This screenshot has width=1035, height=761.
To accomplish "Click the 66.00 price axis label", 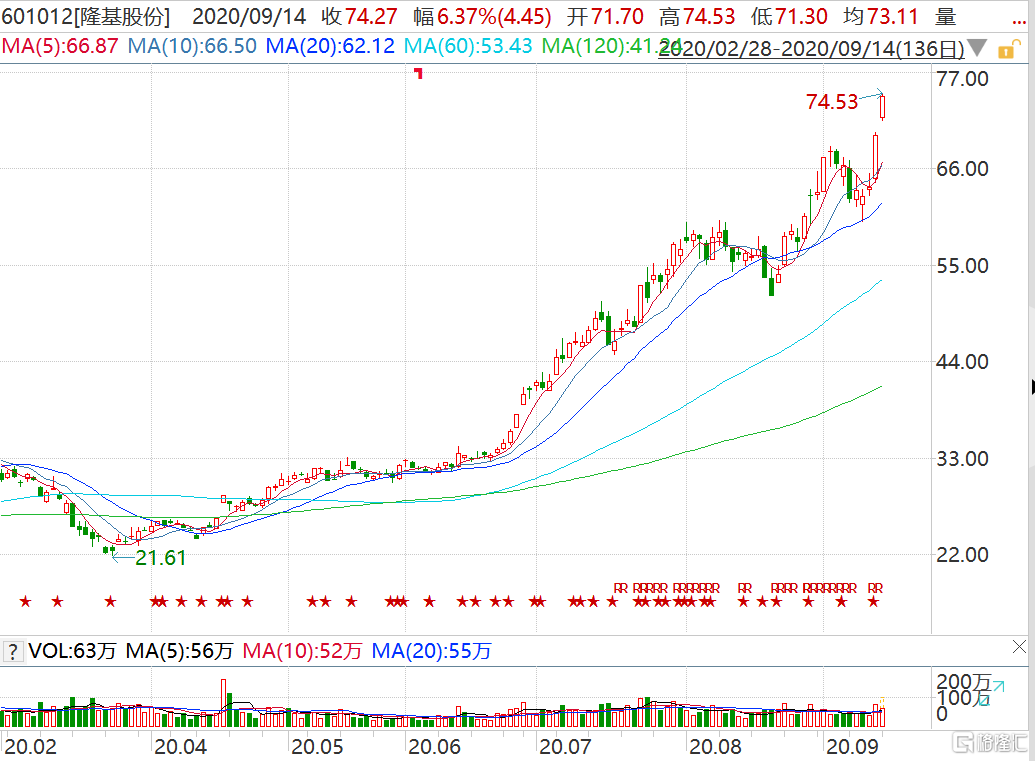I will click(x=962, y=169).
